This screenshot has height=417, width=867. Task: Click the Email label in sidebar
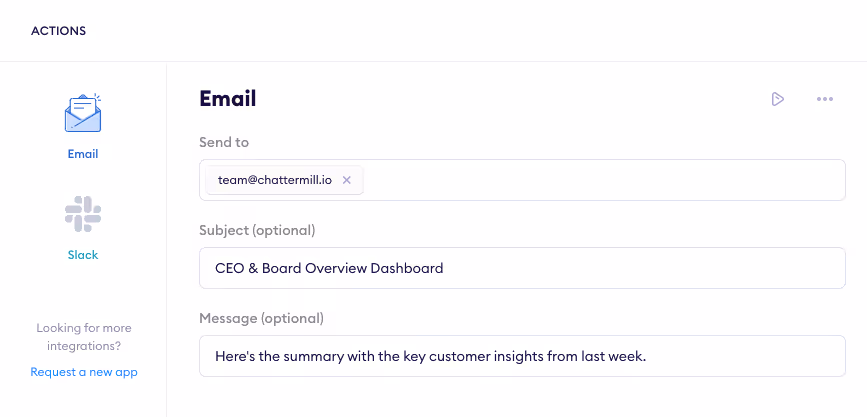[83, 154]
